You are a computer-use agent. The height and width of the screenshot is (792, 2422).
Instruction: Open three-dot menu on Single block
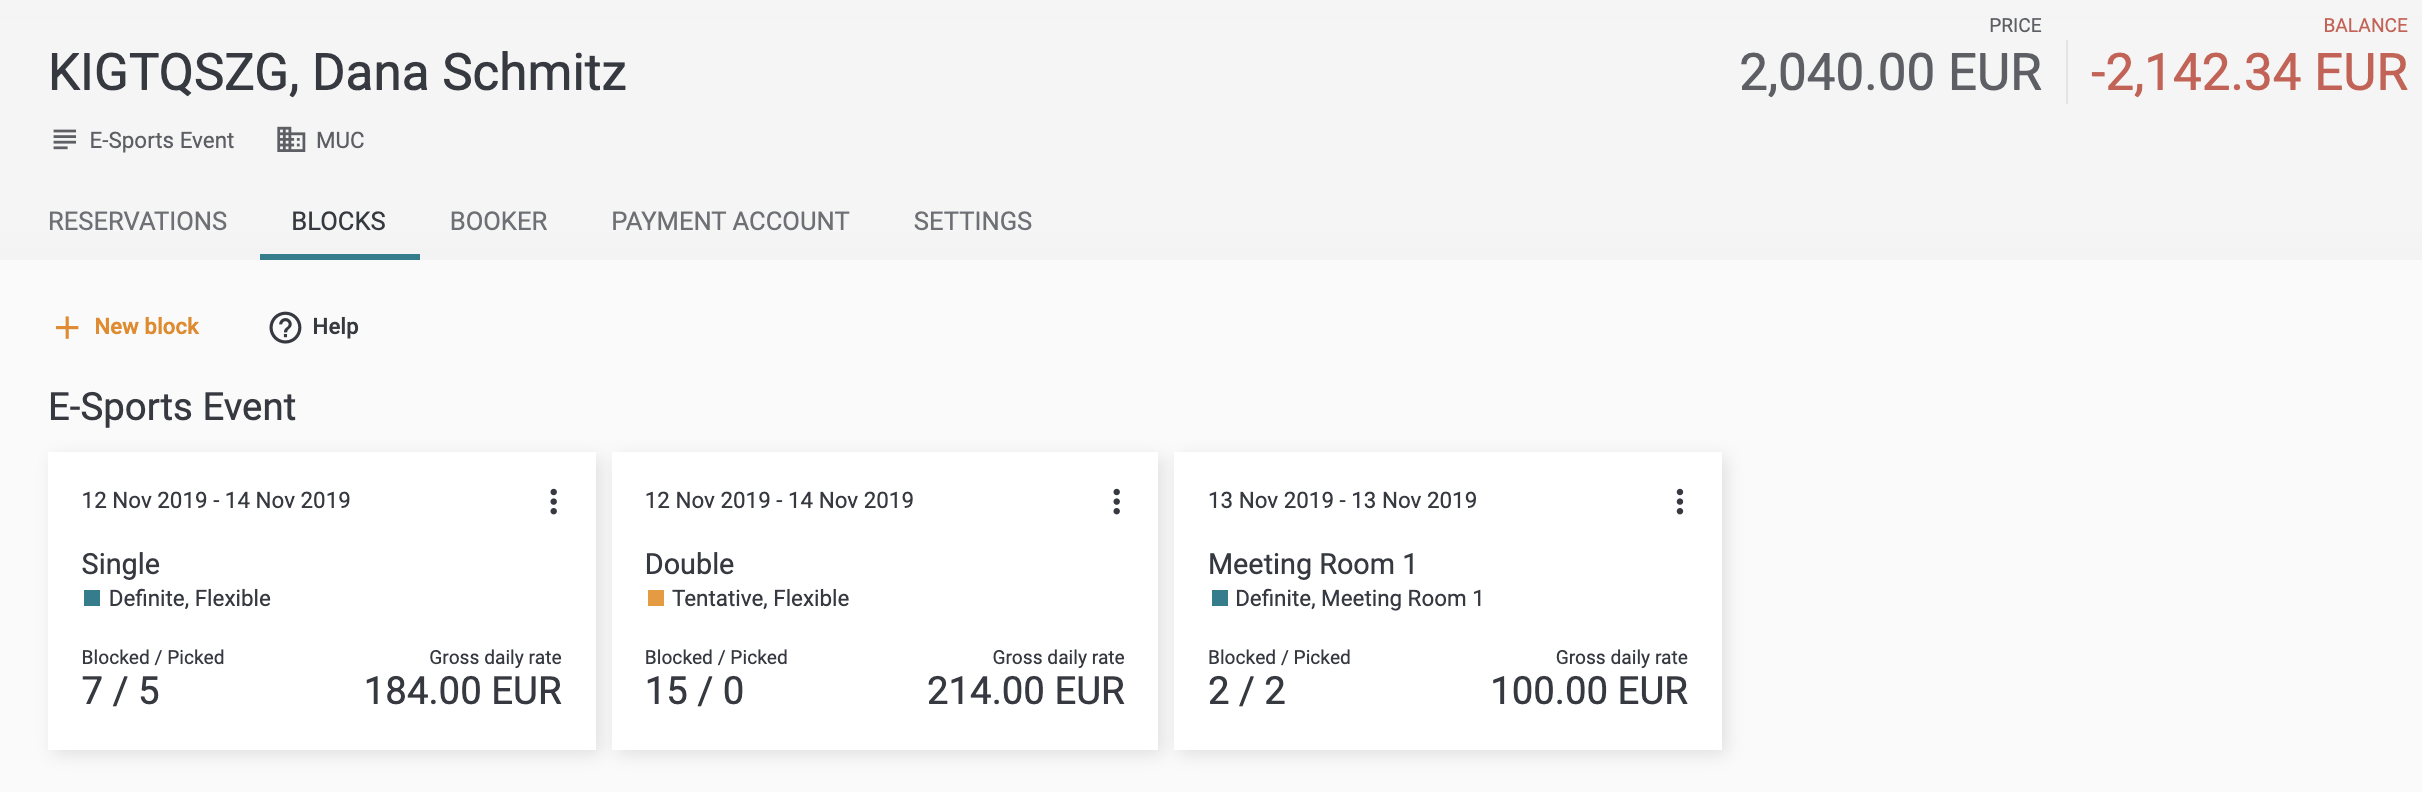point(553,501)
